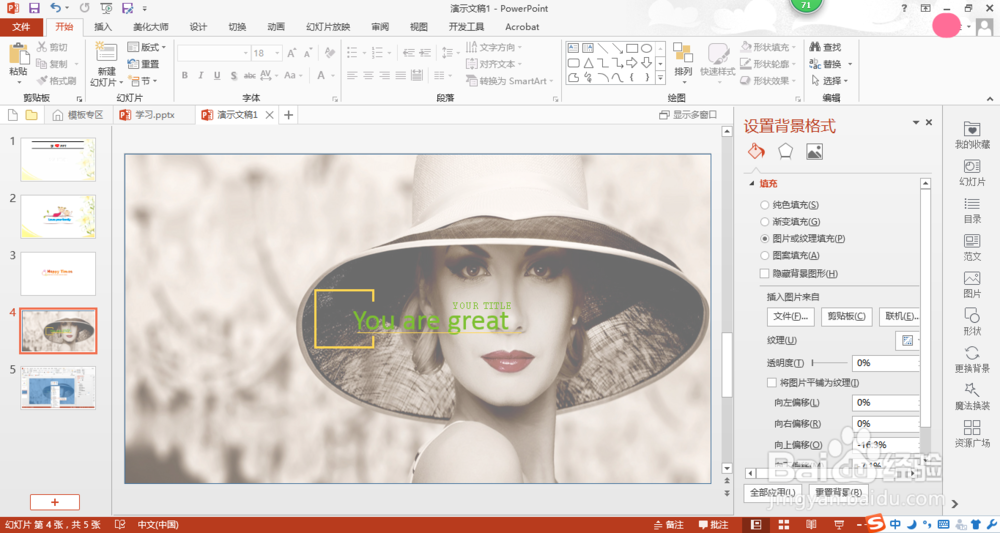Click the Offset left (向左偏移) value field
The image size is (1000, 533).
tap(885, 403)
